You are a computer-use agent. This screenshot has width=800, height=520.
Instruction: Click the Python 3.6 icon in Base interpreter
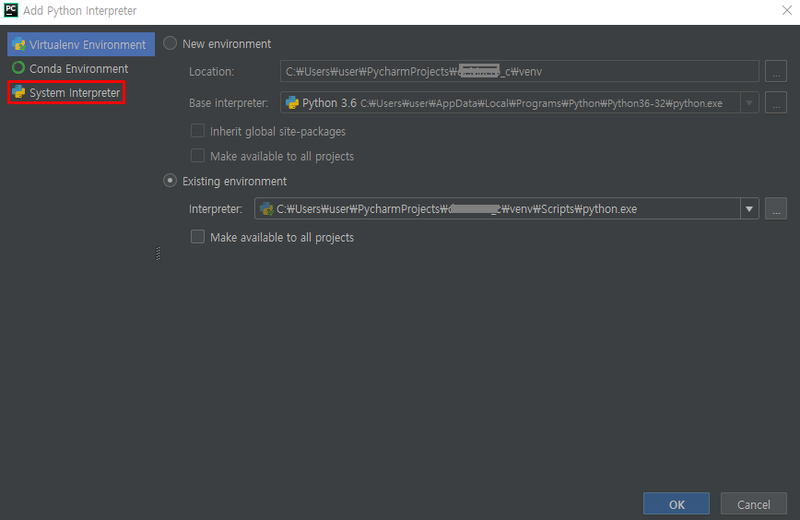coord(292,103)
